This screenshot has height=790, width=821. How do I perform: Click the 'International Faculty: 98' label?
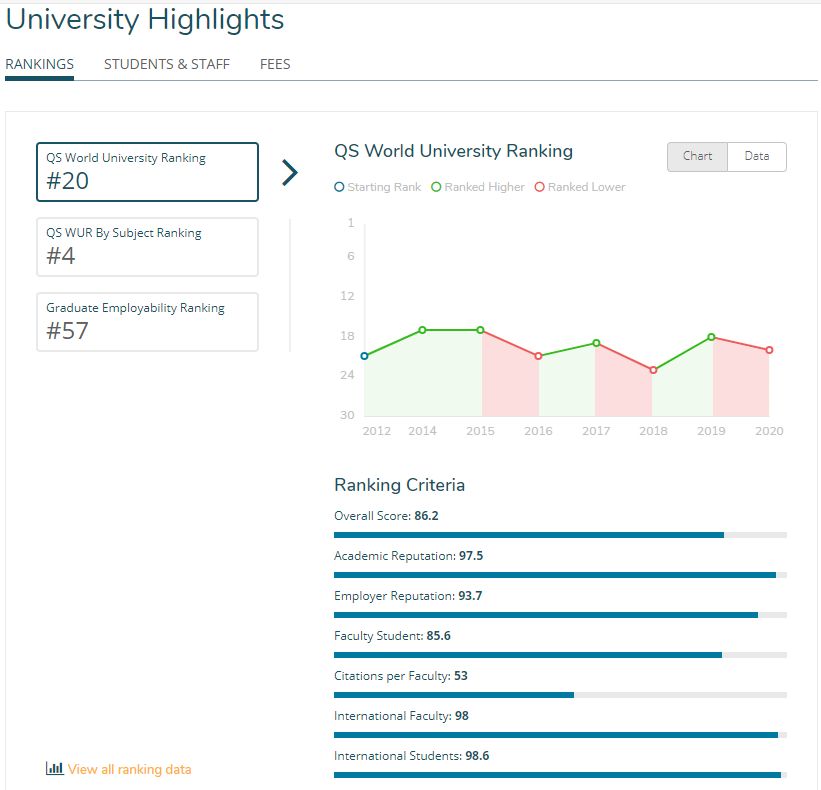[401, 716]
